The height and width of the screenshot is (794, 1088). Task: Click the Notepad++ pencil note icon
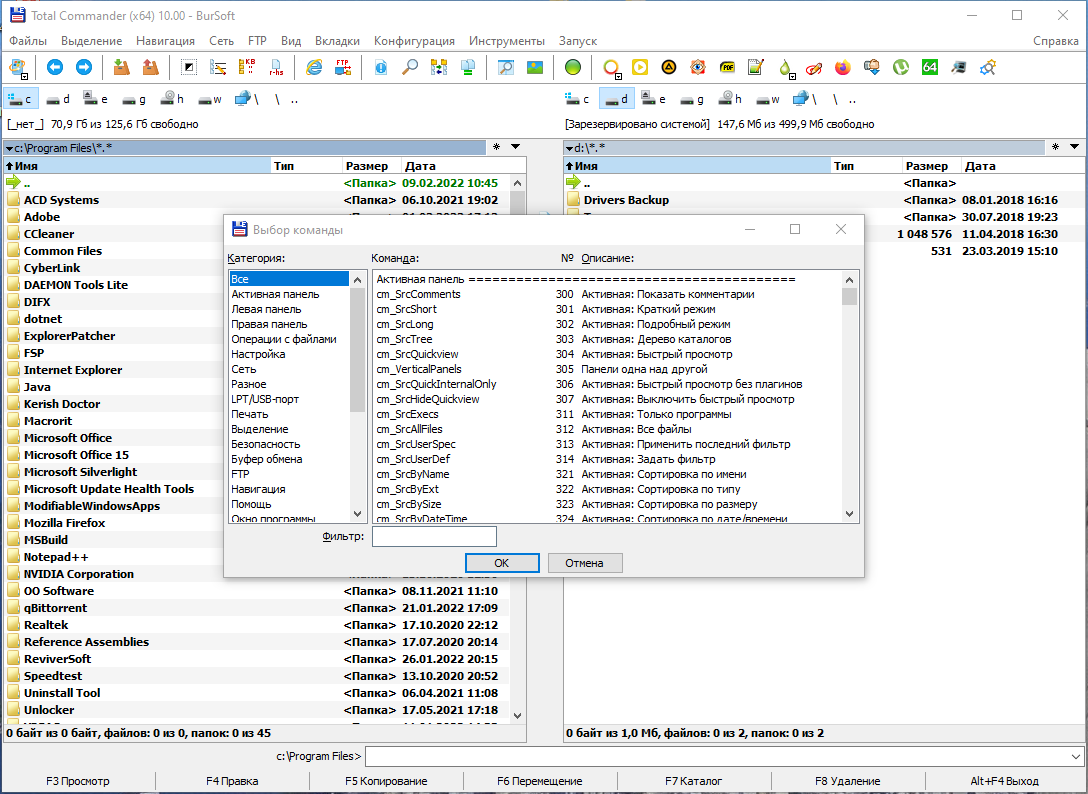(756, 67)
